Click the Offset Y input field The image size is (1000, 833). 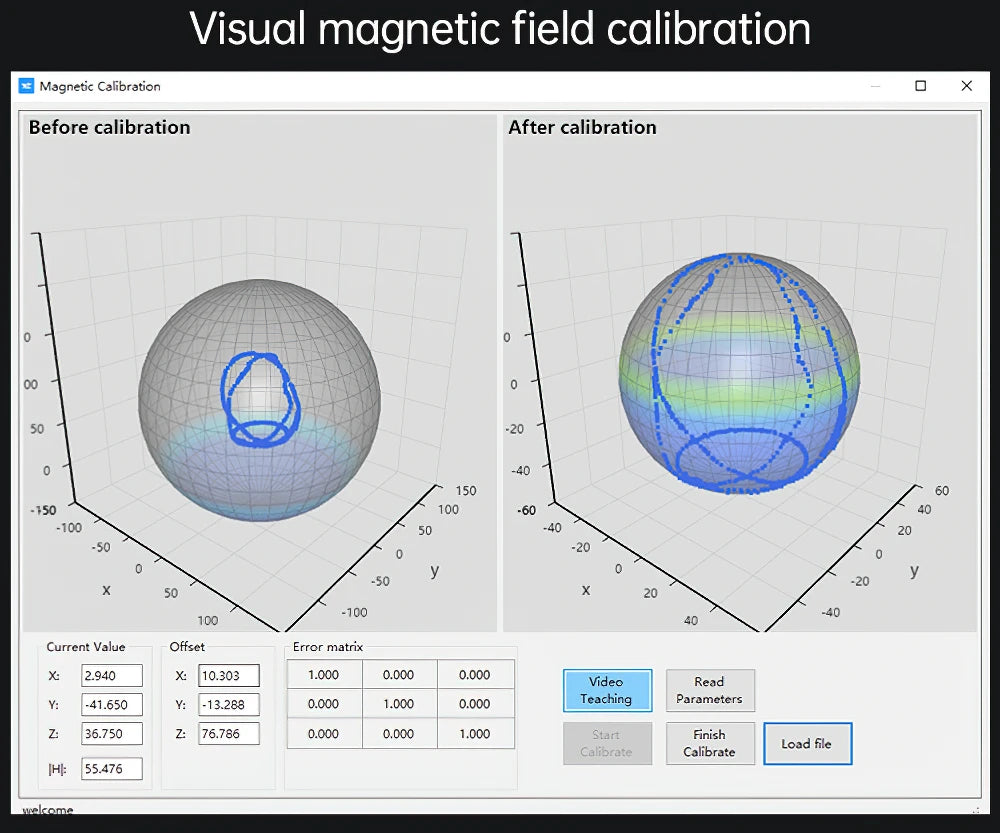pyautogui.click(x=229, y=704)
